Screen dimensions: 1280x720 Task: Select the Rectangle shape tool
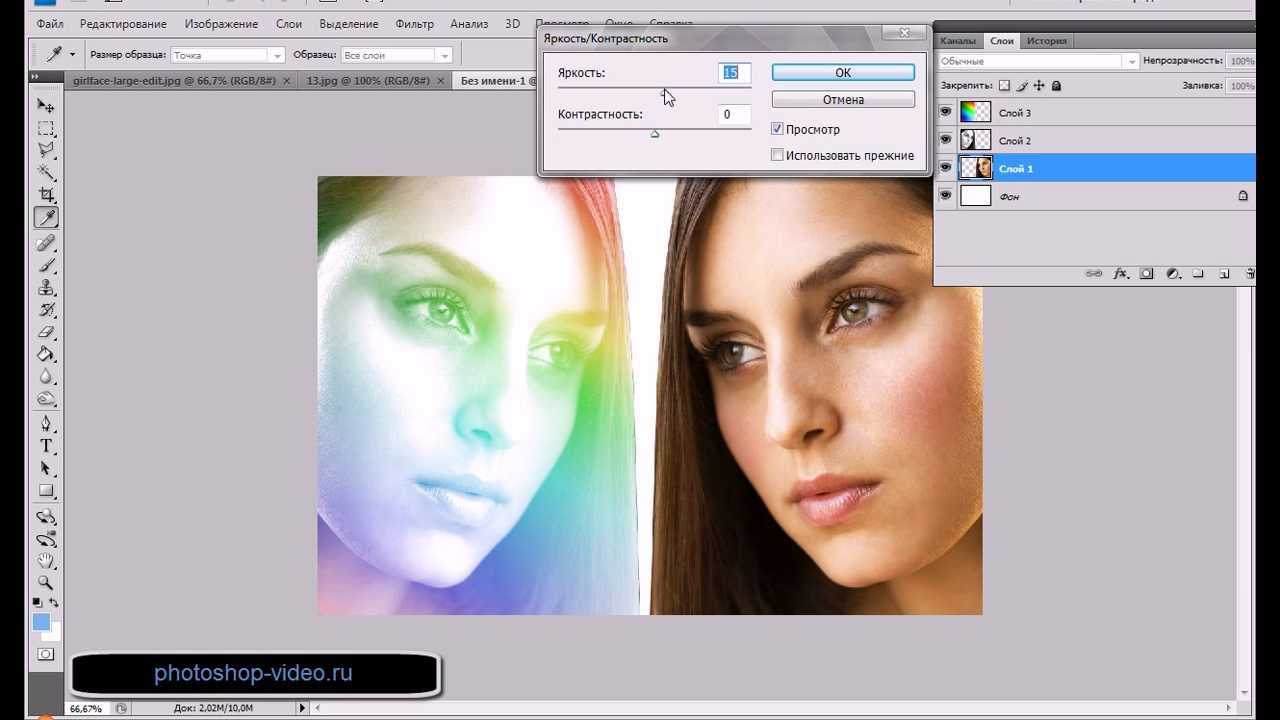[46, 490]
